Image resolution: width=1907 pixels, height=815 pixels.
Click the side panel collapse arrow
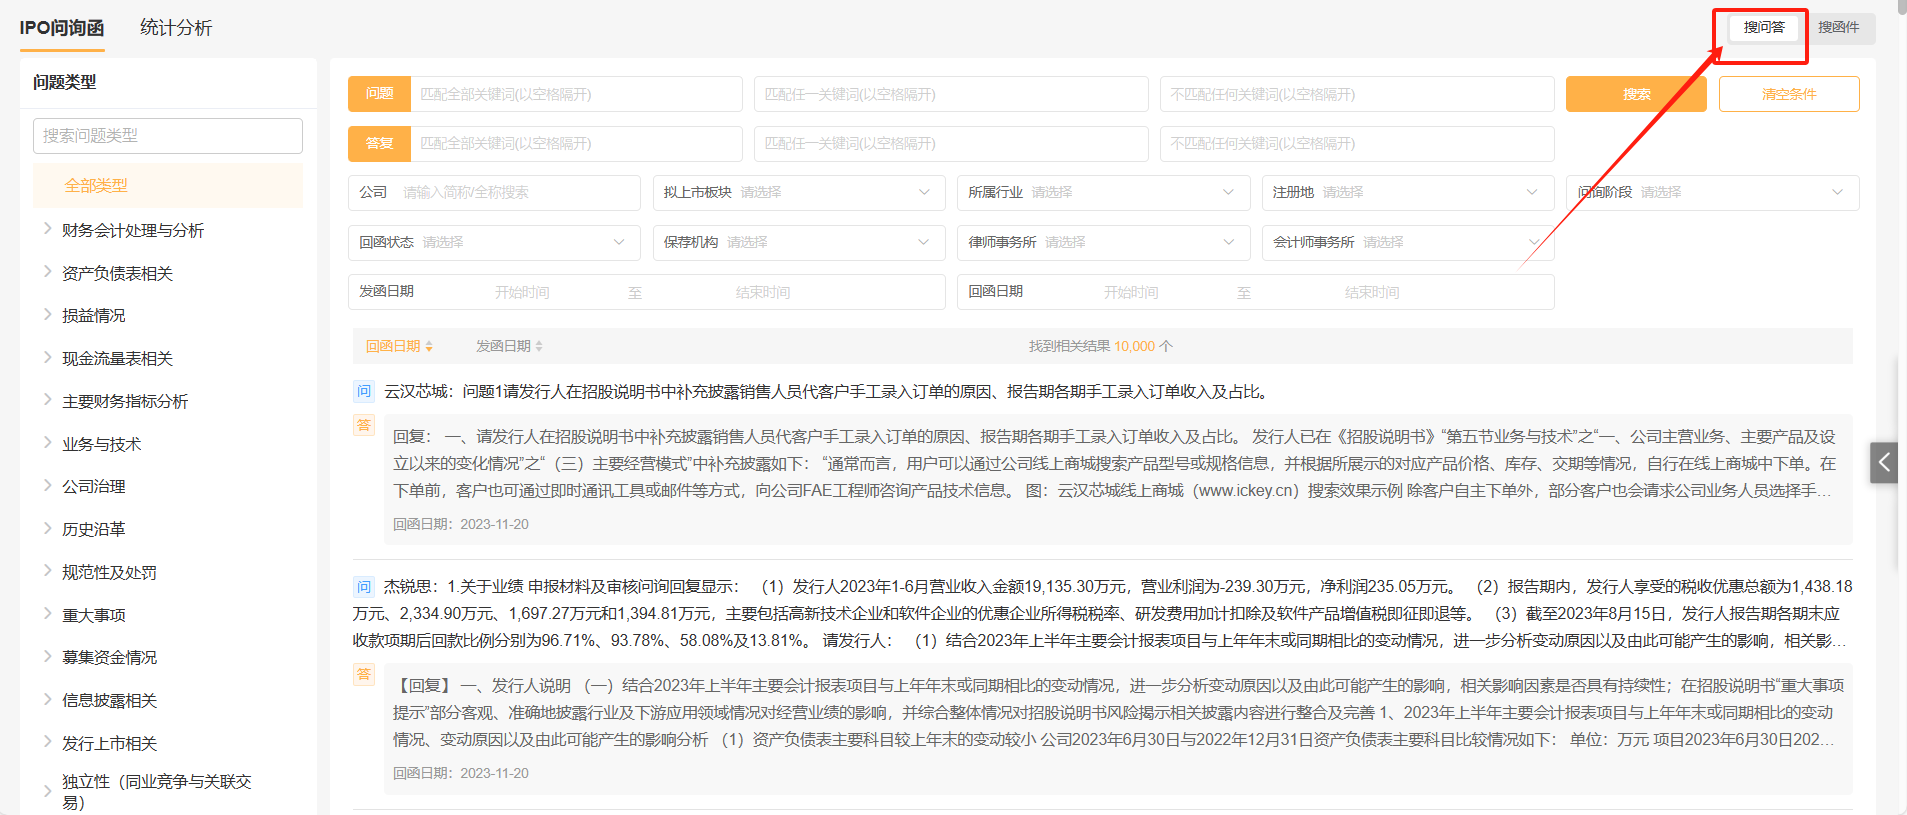1884,462
